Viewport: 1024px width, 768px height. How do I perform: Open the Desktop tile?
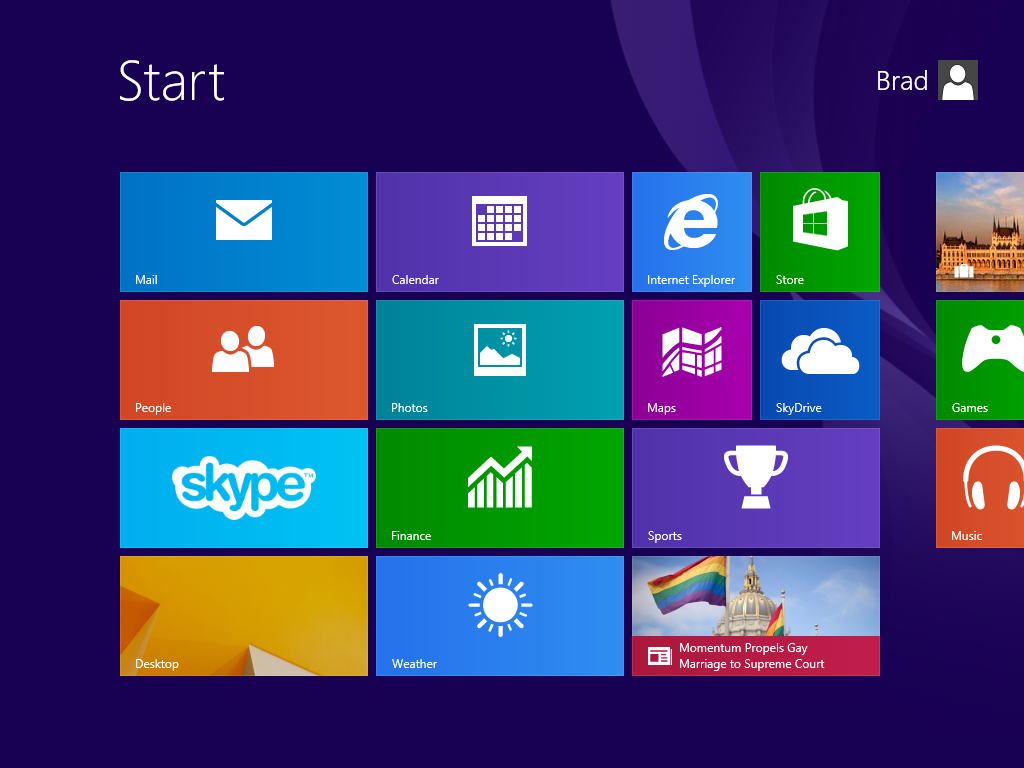[244, 616]
